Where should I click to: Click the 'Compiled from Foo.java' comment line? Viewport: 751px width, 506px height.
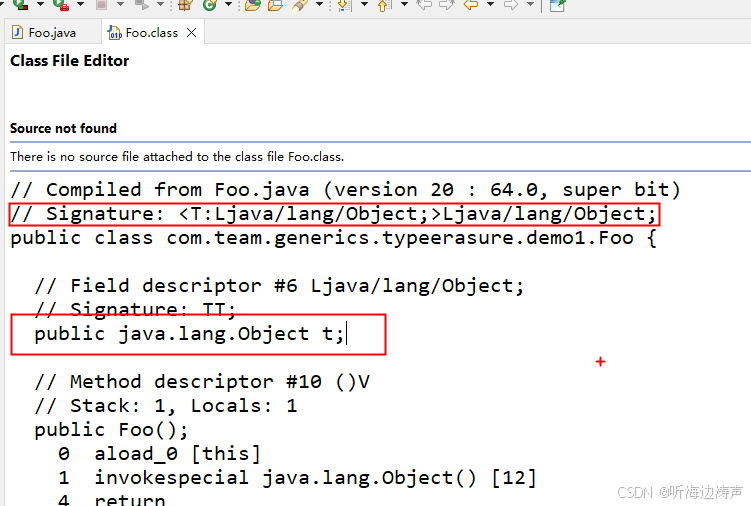pyautogui.click(x=345, y=190)
